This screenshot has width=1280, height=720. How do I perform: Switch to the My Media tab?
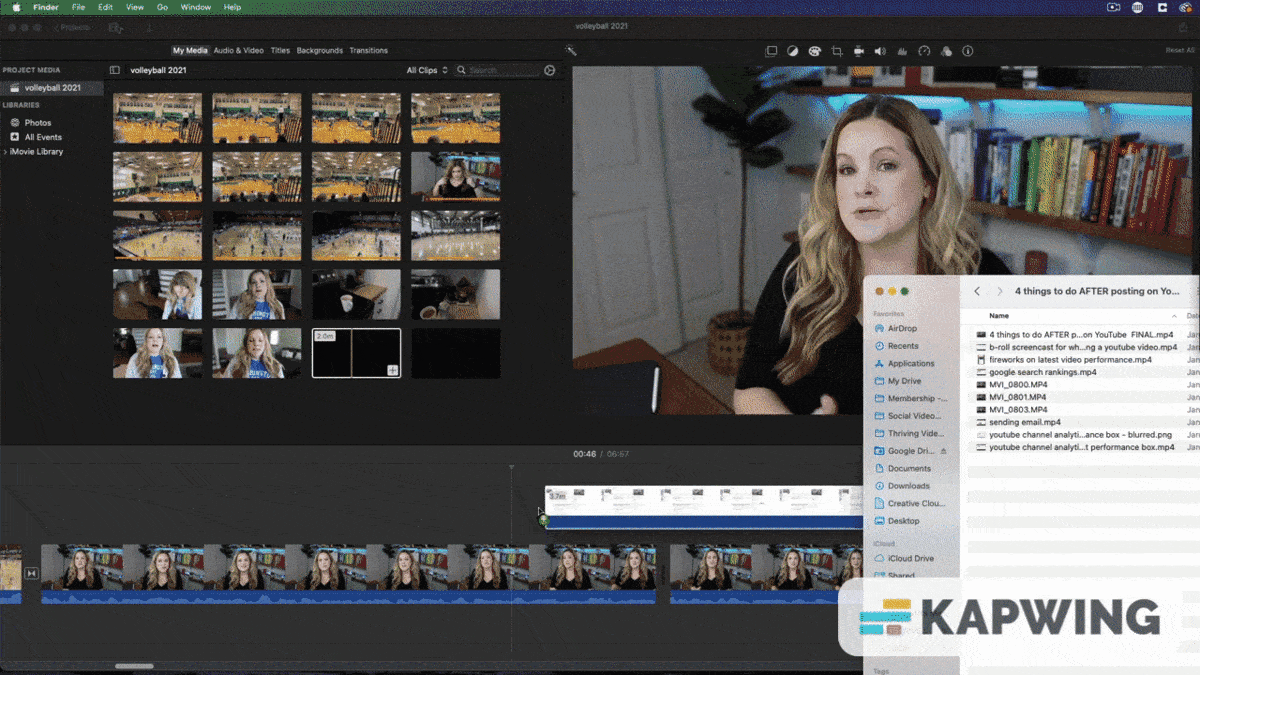coord(190,50)
